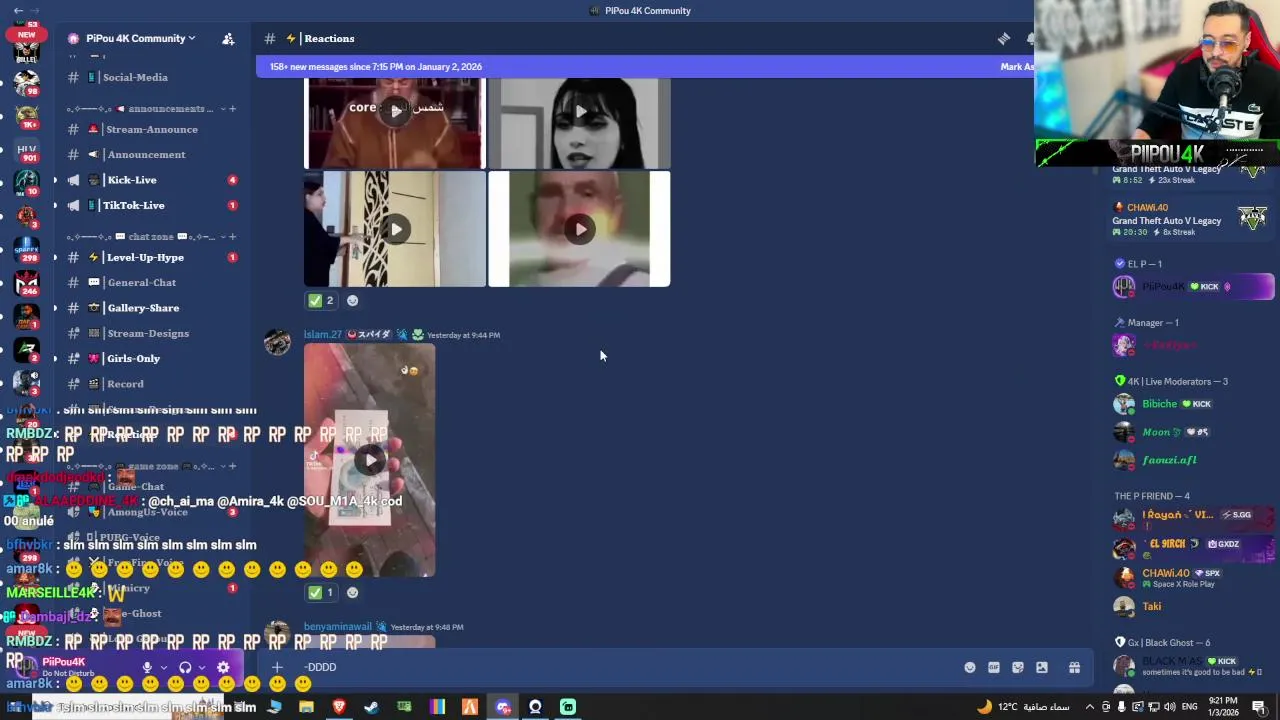This screenshot has width=1280, height=720.
Task: Open member Taki's profile
Action: click(1192, 606)
